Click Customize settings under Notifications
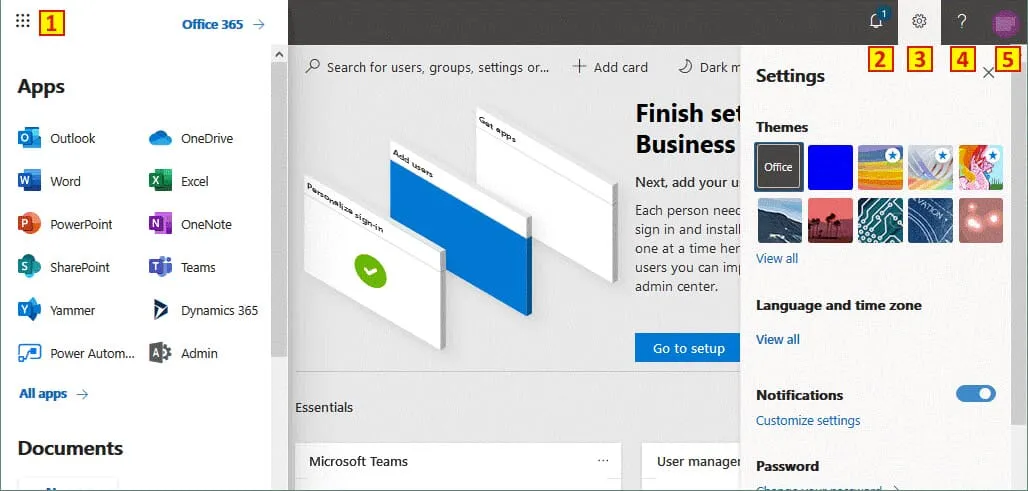The height and width of the screenshot is (491, 1028). click(x=808, y=421)
